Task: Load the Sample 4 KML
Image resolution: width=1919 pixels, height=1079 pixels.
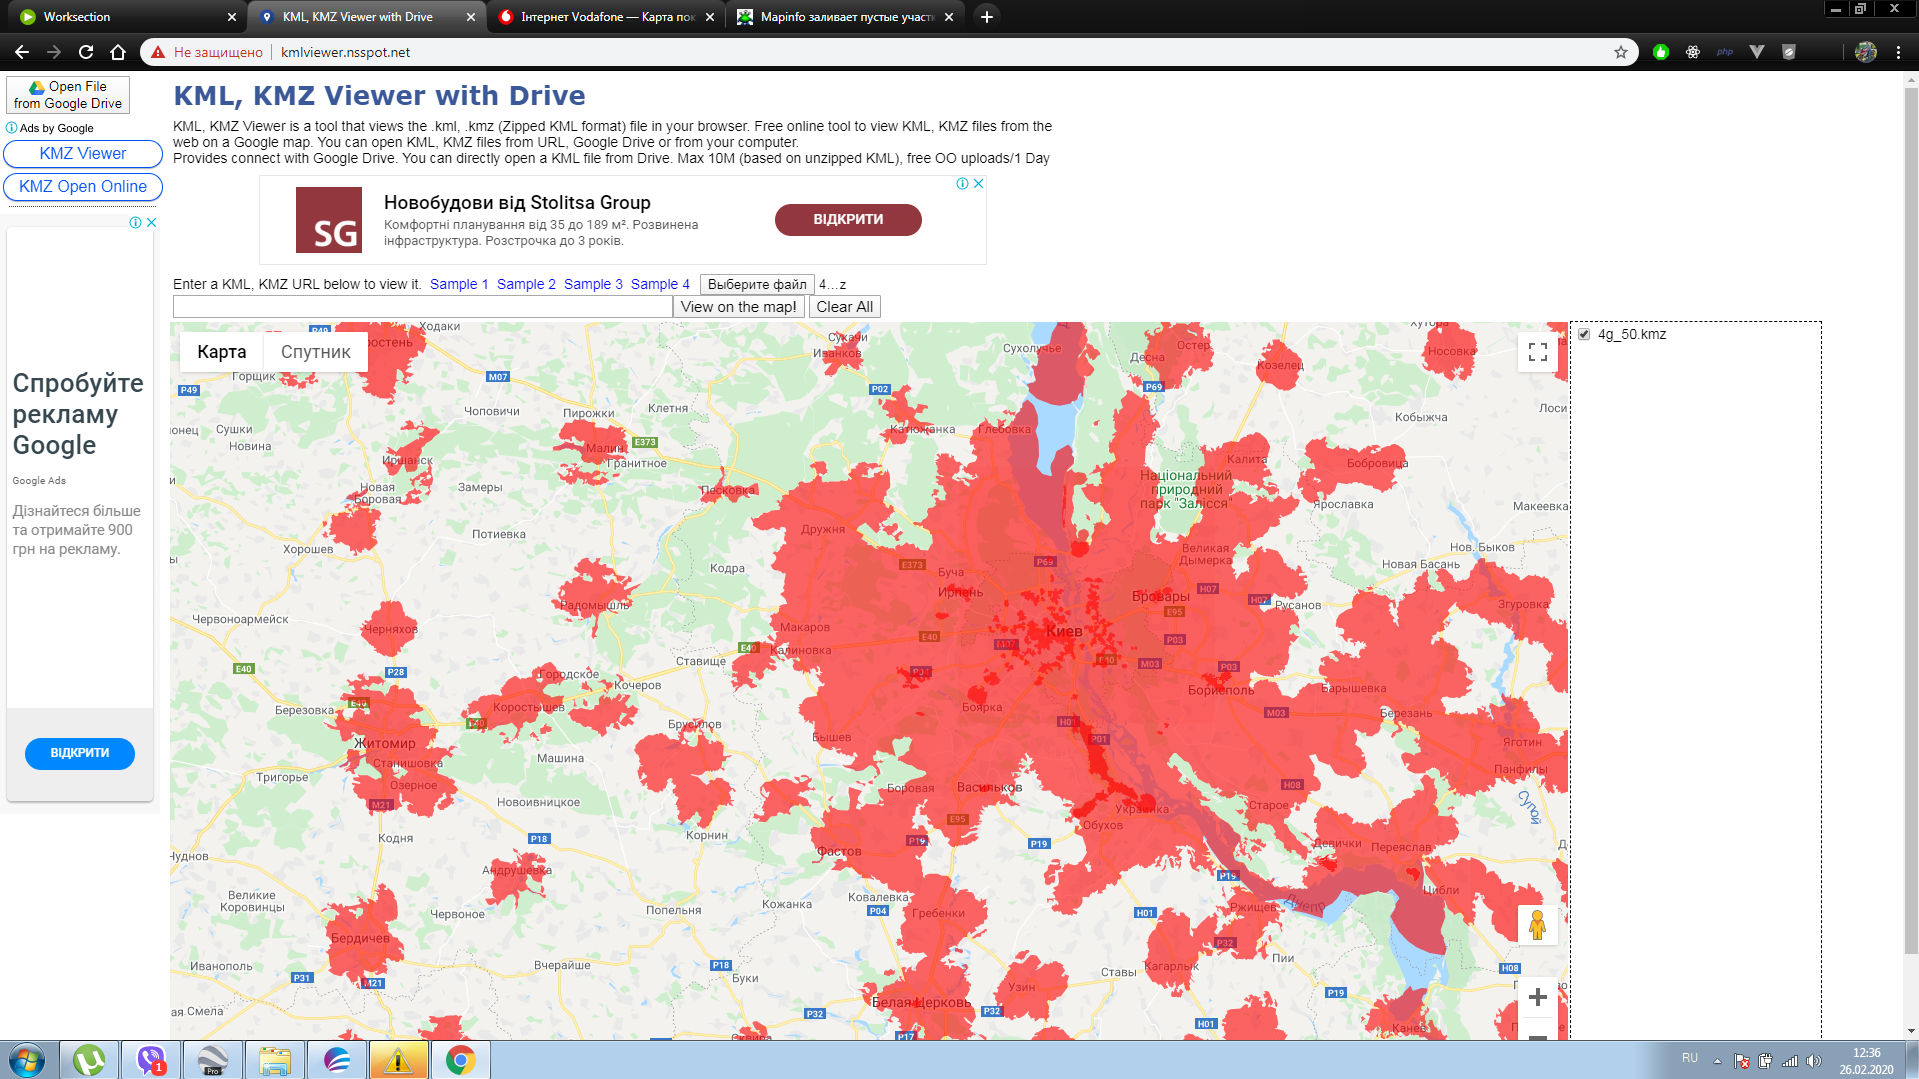Action: (660, 284)
